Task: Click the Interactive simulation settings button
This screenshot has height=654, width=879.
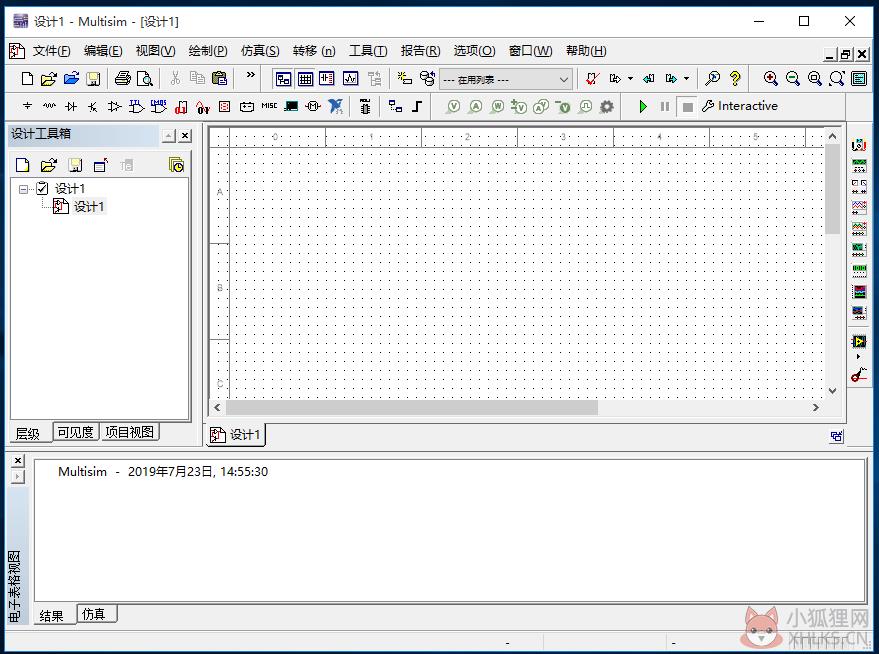Action: pos(740,106)
